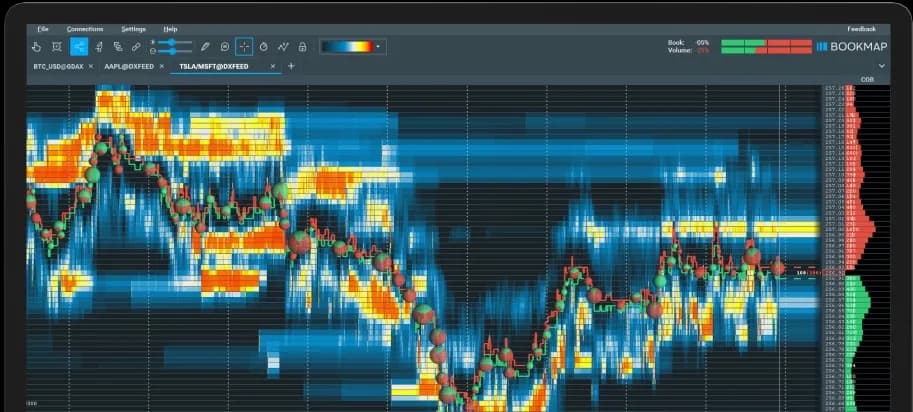Switch to the BTC_USD@GDAX tab
This screenshot has width=913, height=412.
58,66
